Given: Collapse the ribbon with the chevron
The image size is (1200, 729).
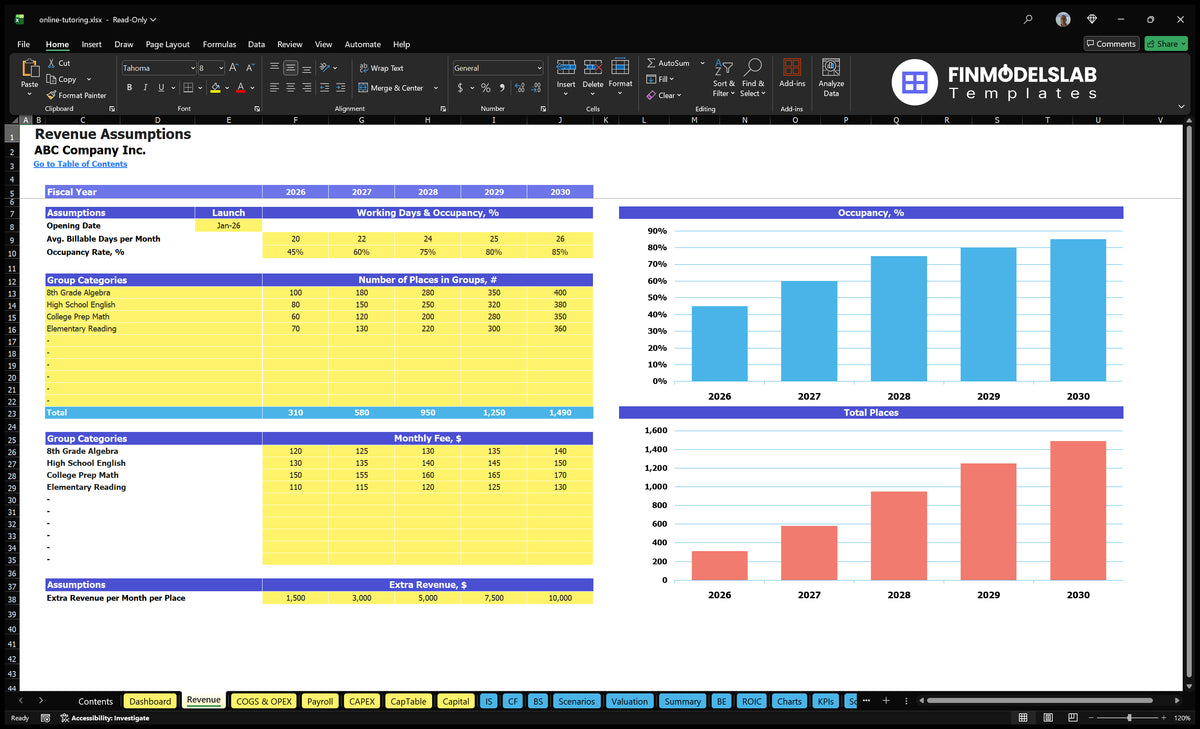Looking at the screenshot, I should coord(1180,108).
